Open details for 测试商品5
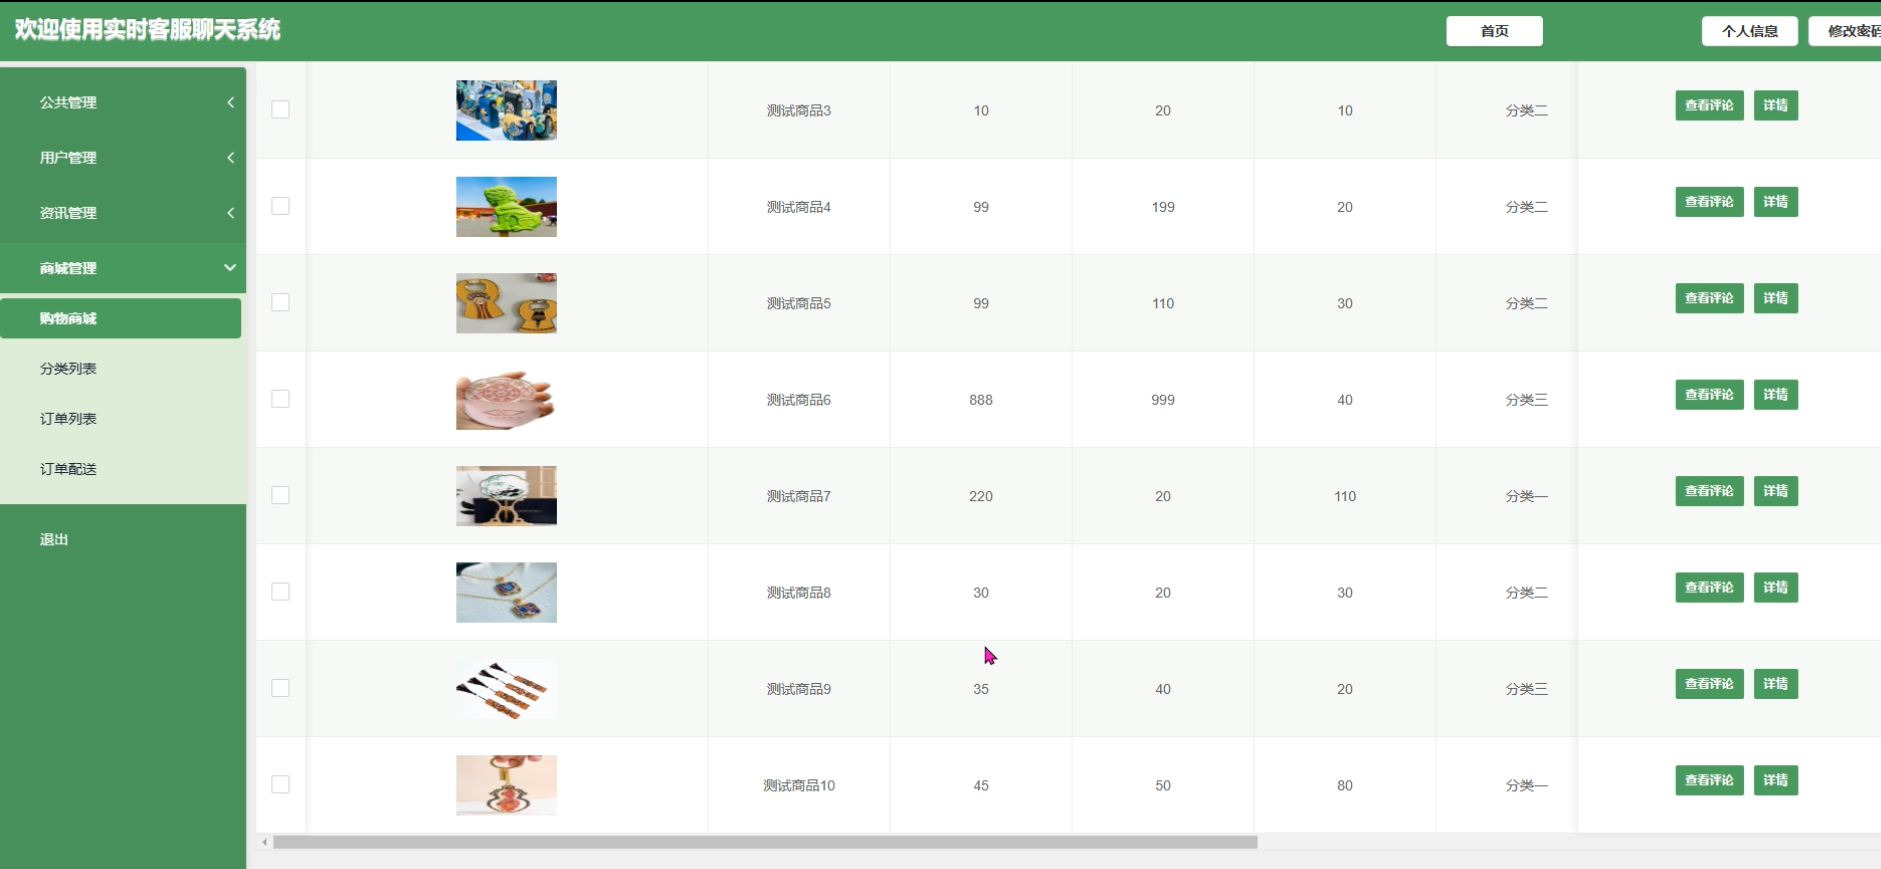 click(x=1776, y=298)
